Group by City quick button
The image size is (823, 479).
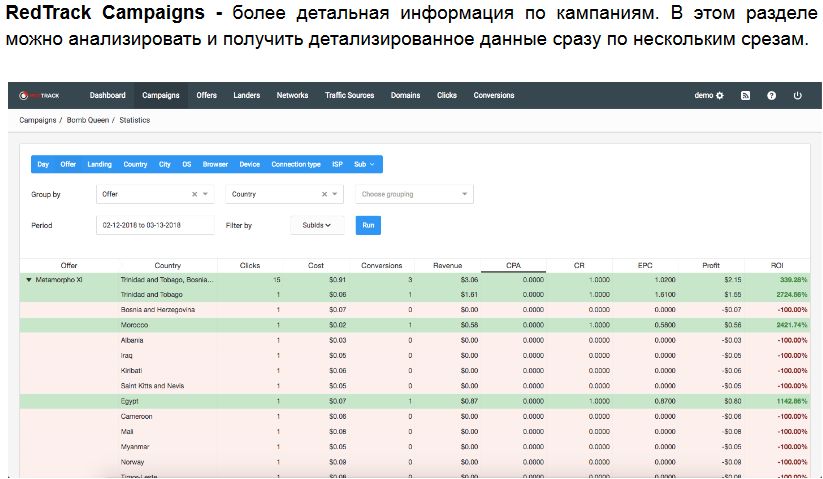pyautogui.click(x=165, y=164)
